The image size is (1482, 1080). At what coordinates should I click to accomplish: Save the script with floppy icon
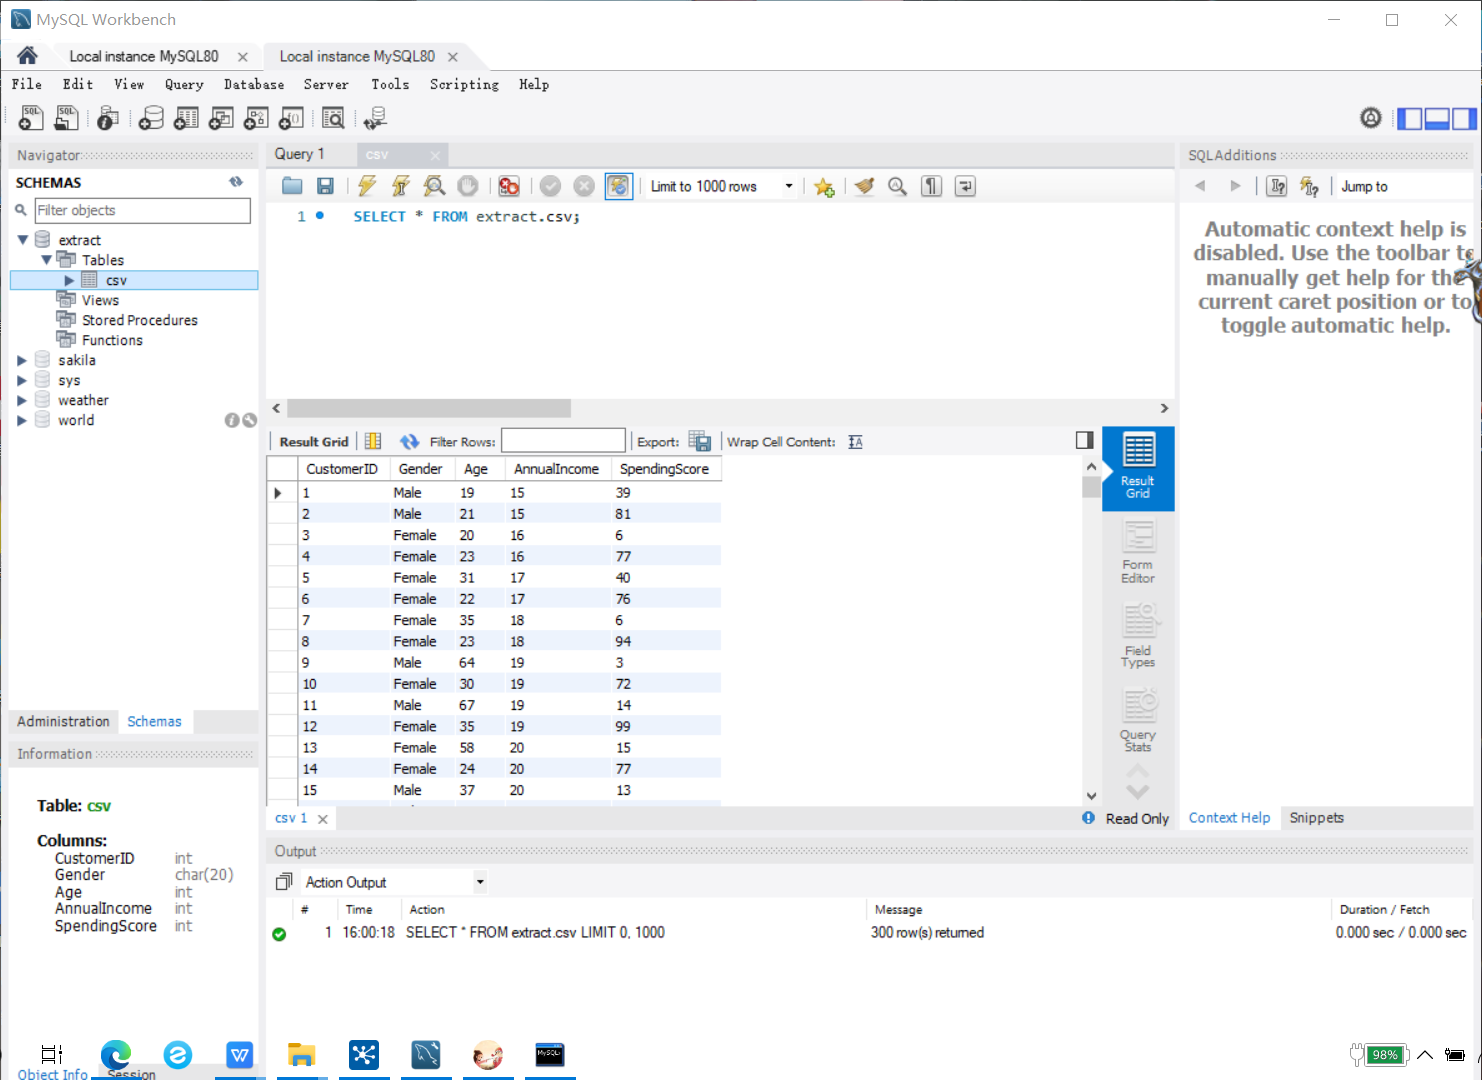tap(325, 186)
